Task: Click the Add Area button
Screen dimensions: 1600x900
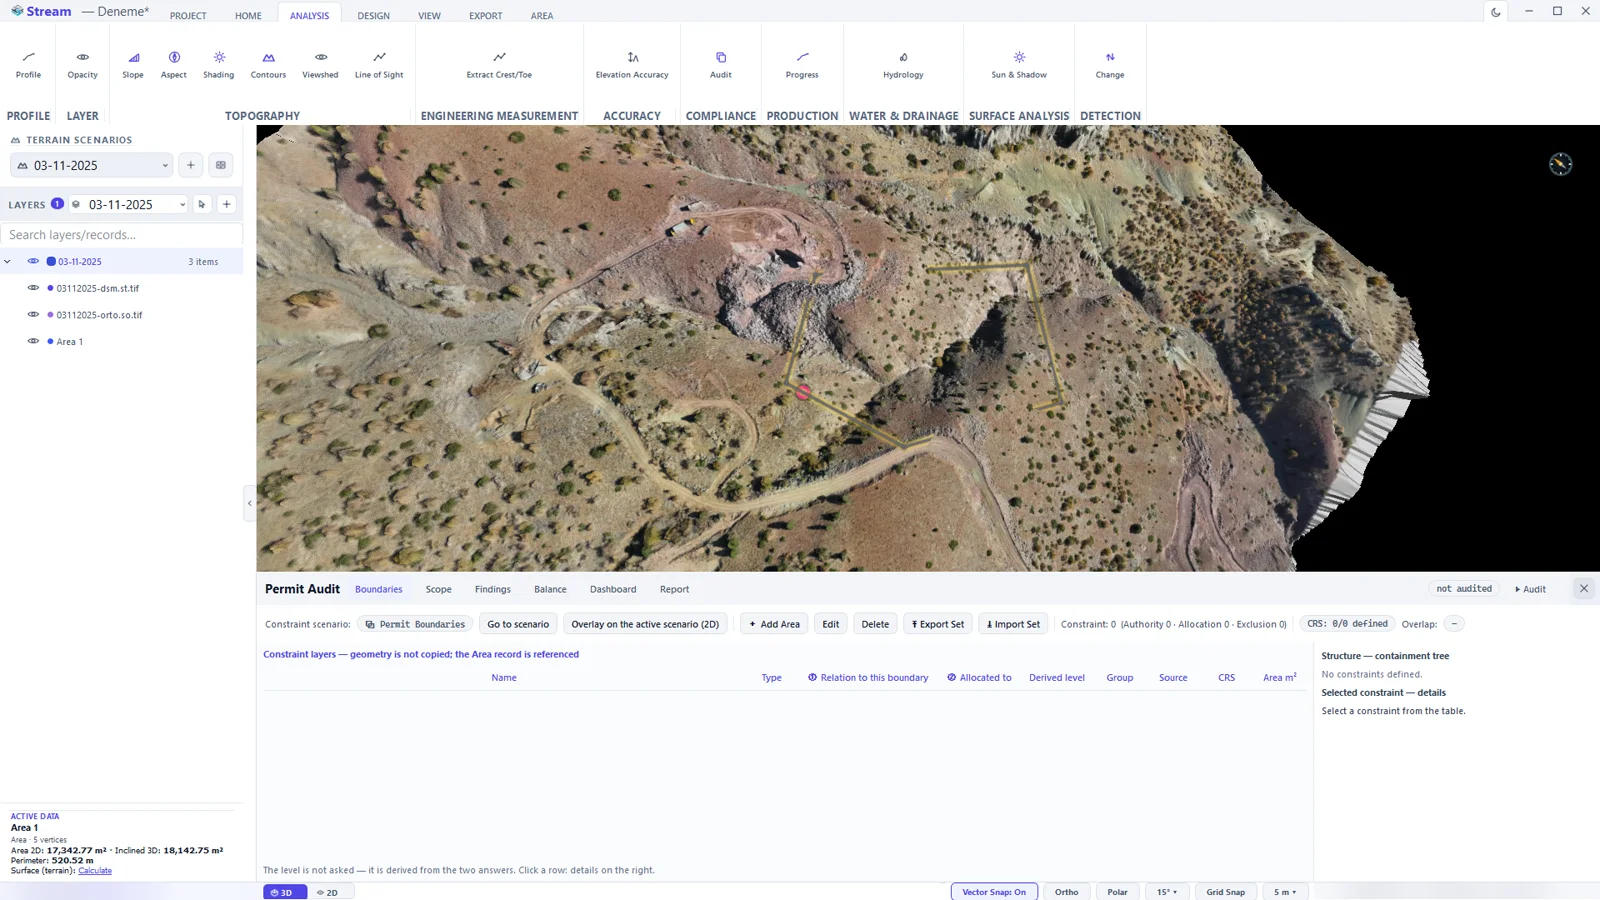Action: coord(774,624)
